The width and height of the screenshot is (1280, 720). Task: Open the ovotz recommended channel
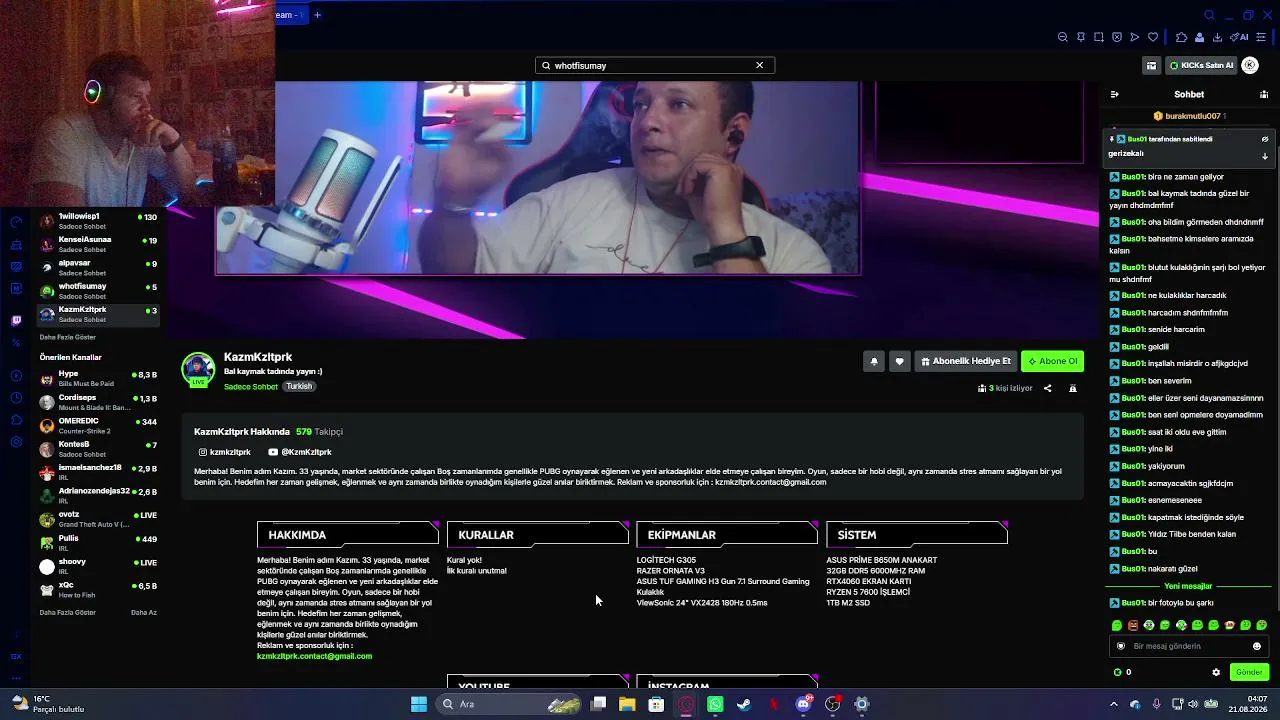(98, 519)
